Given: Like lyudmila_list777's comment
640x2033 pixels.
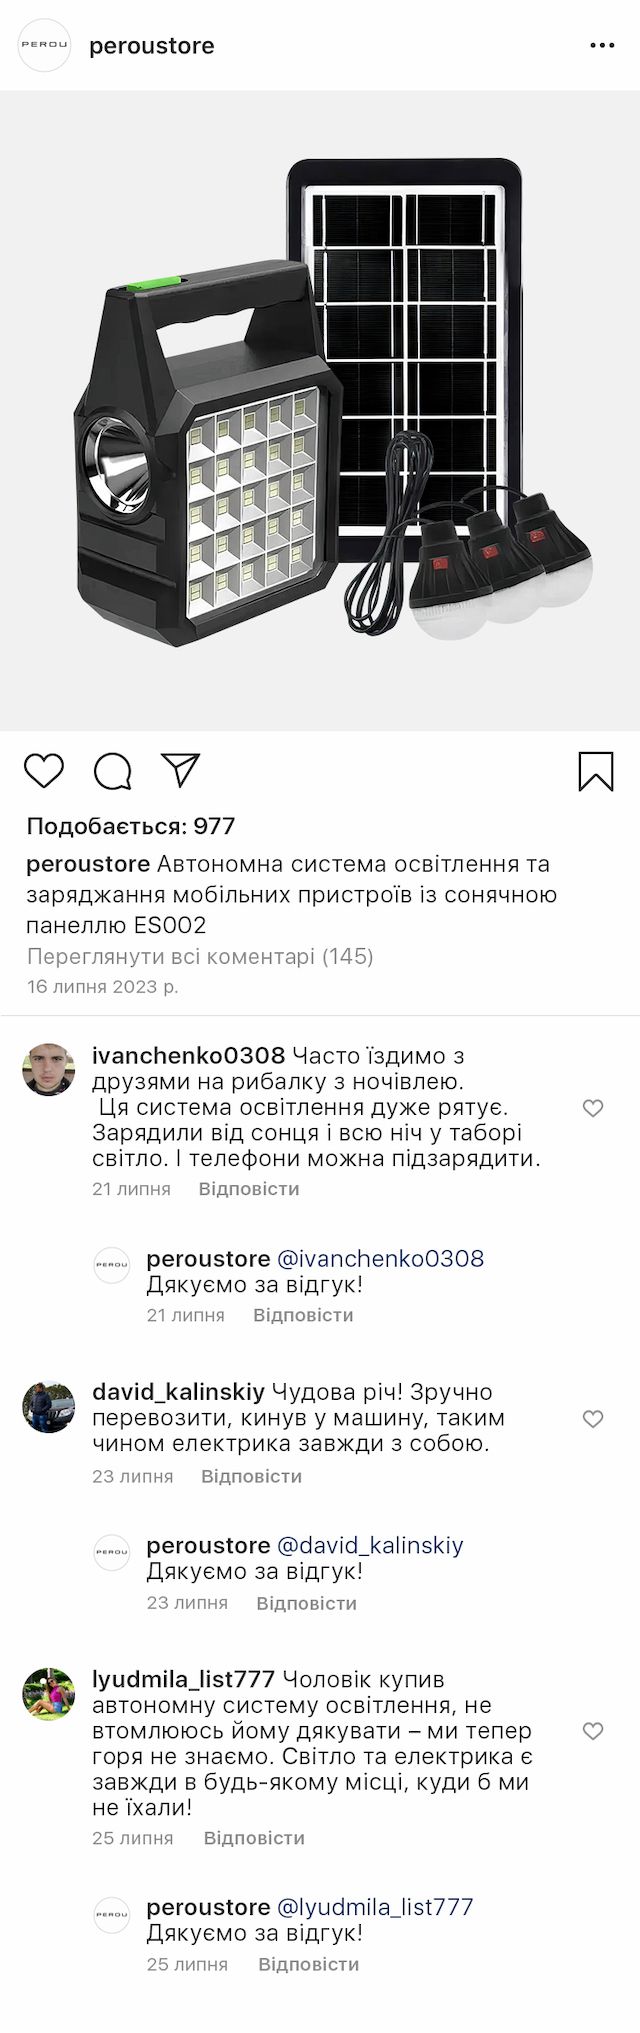Looking at the screenshot, I should pyautogui.click(x=593, y=1731).
